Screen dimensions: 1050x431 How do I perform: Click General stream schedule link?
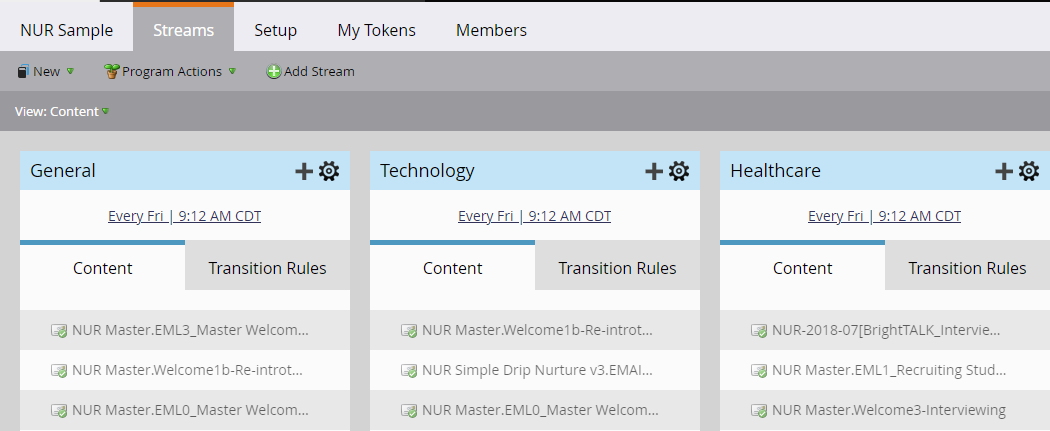pos(185,216)
